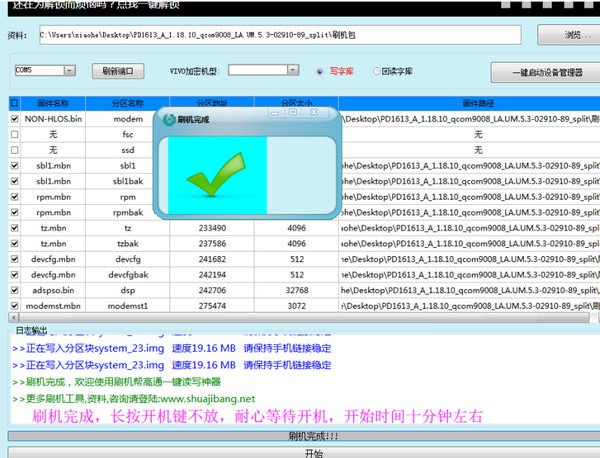Toggle checkbox for rpmbak partition row
This screenshot has width=600, height=458.
(15, 212)
